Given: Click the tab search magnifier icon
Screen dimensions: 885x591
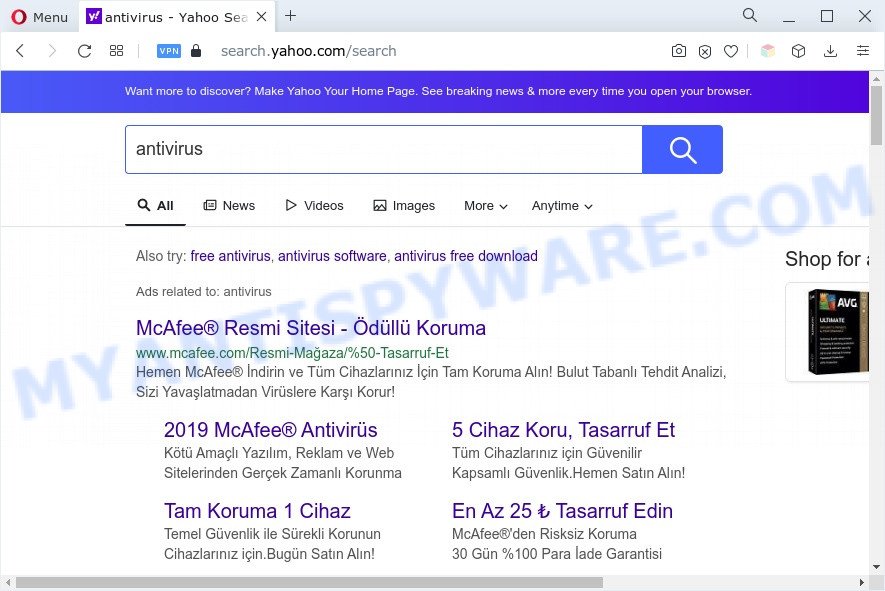Looking at the screenshot, I should point(750,15).
